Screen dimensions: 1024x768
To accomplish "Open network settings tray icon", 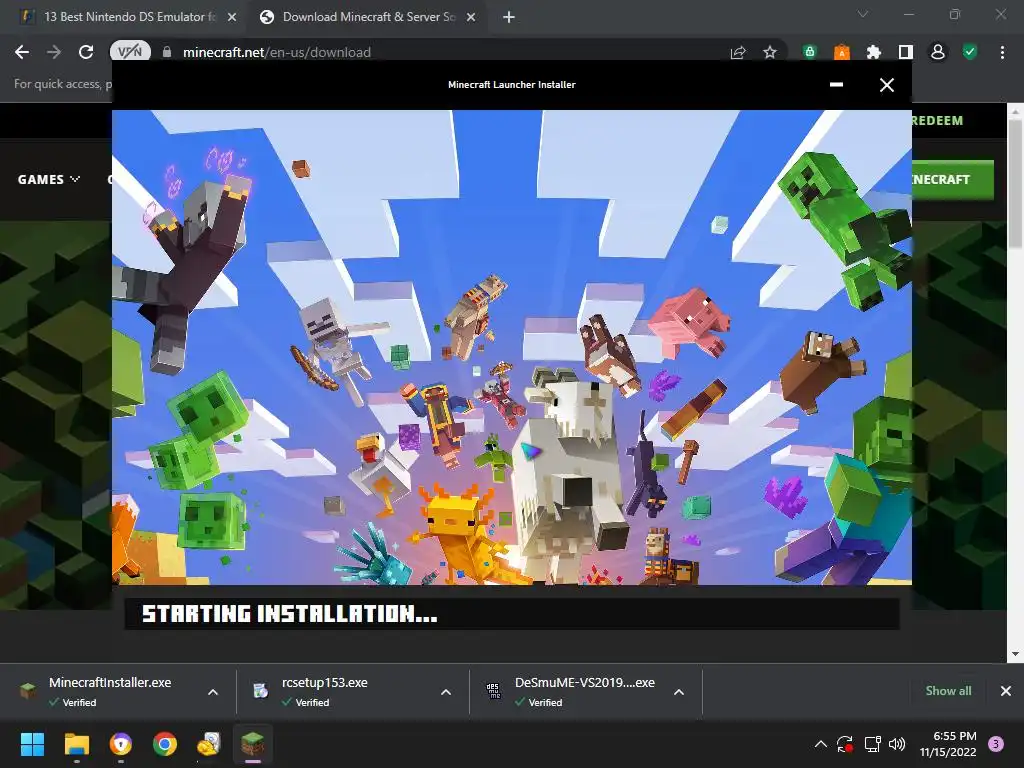I will tap(872, 744).
